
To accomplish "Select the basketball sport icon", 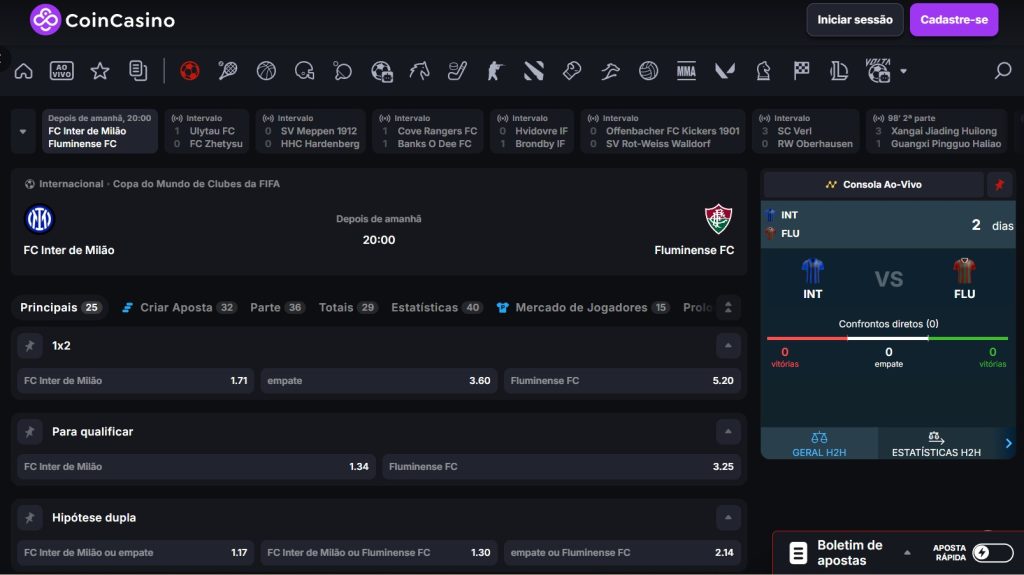I will click(266, 71).
